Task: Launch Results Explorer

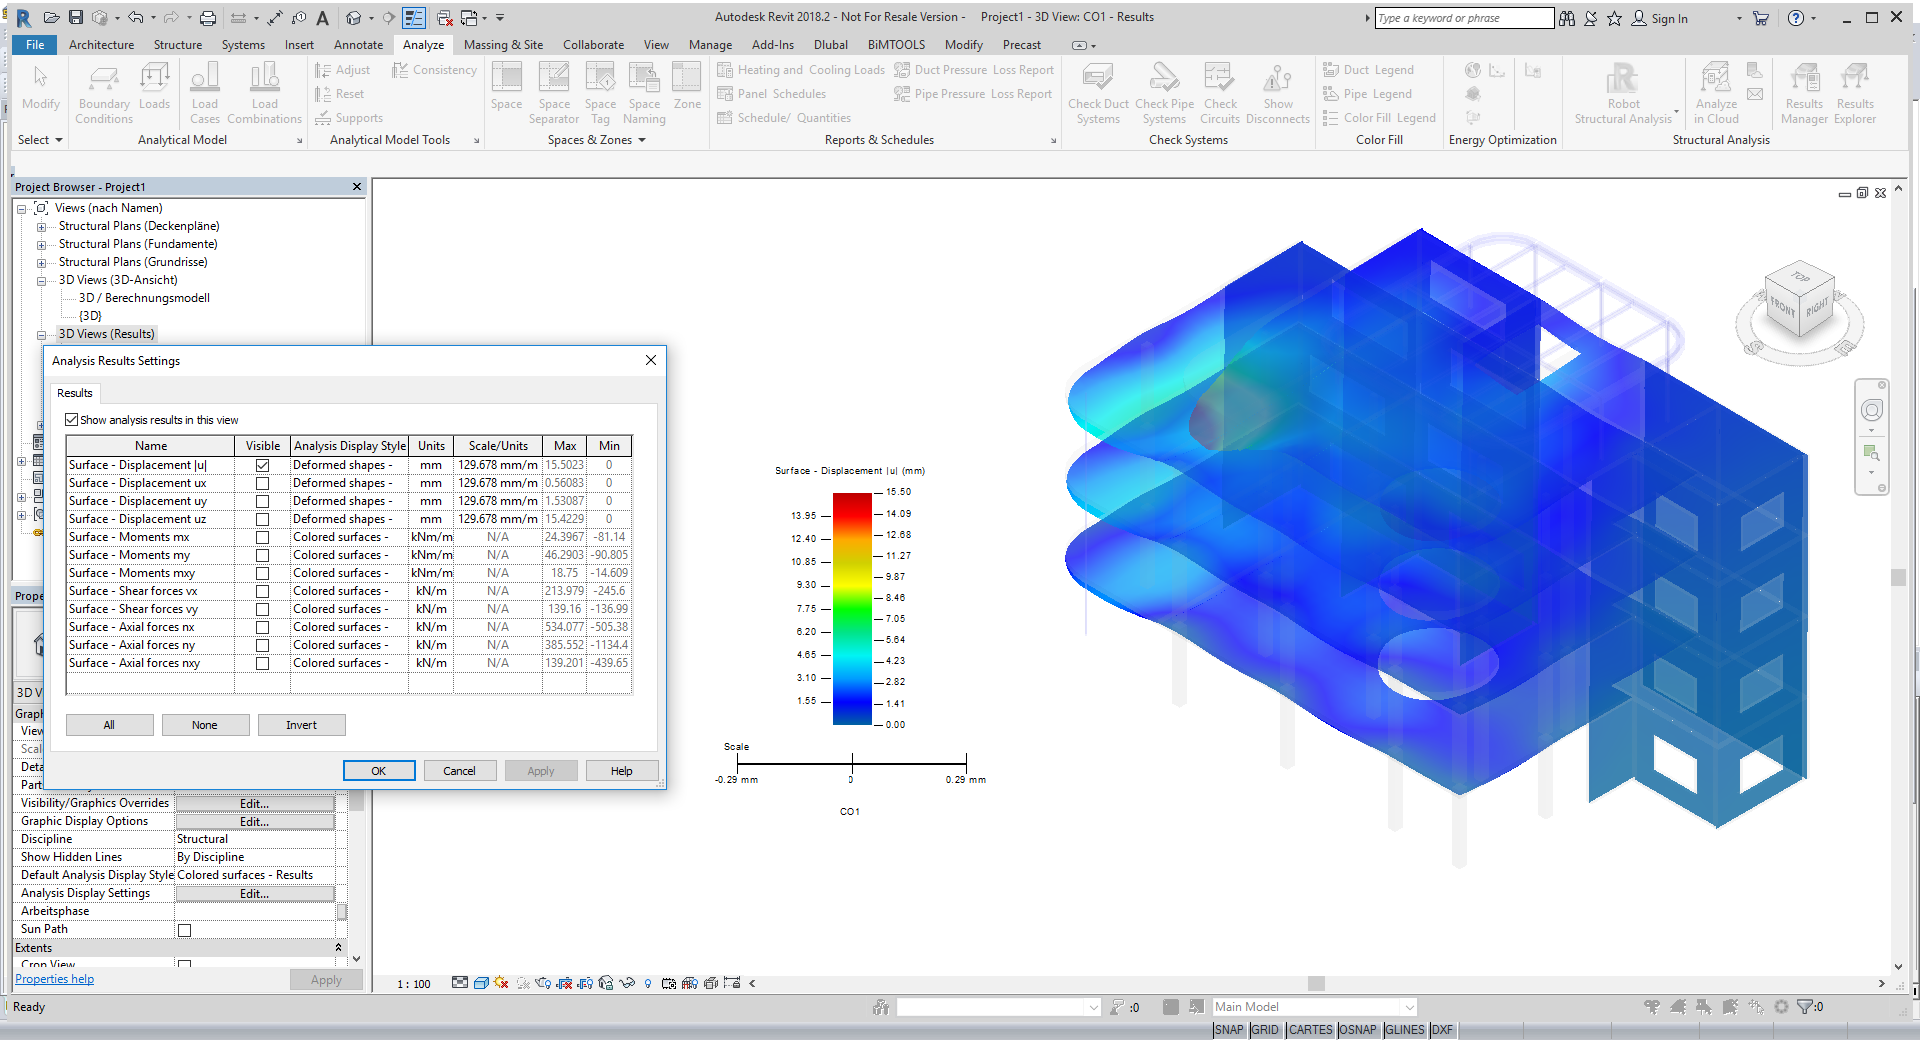Action: (x=1855, y=92)
